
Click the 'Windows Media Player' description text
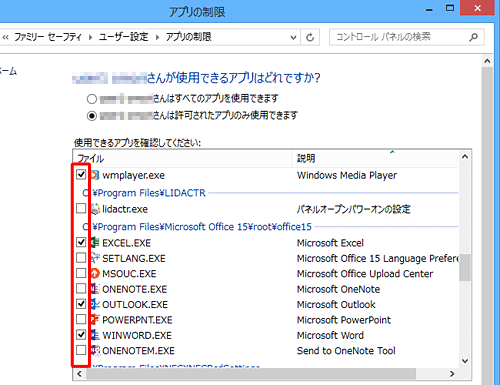(x=347, y=175)
